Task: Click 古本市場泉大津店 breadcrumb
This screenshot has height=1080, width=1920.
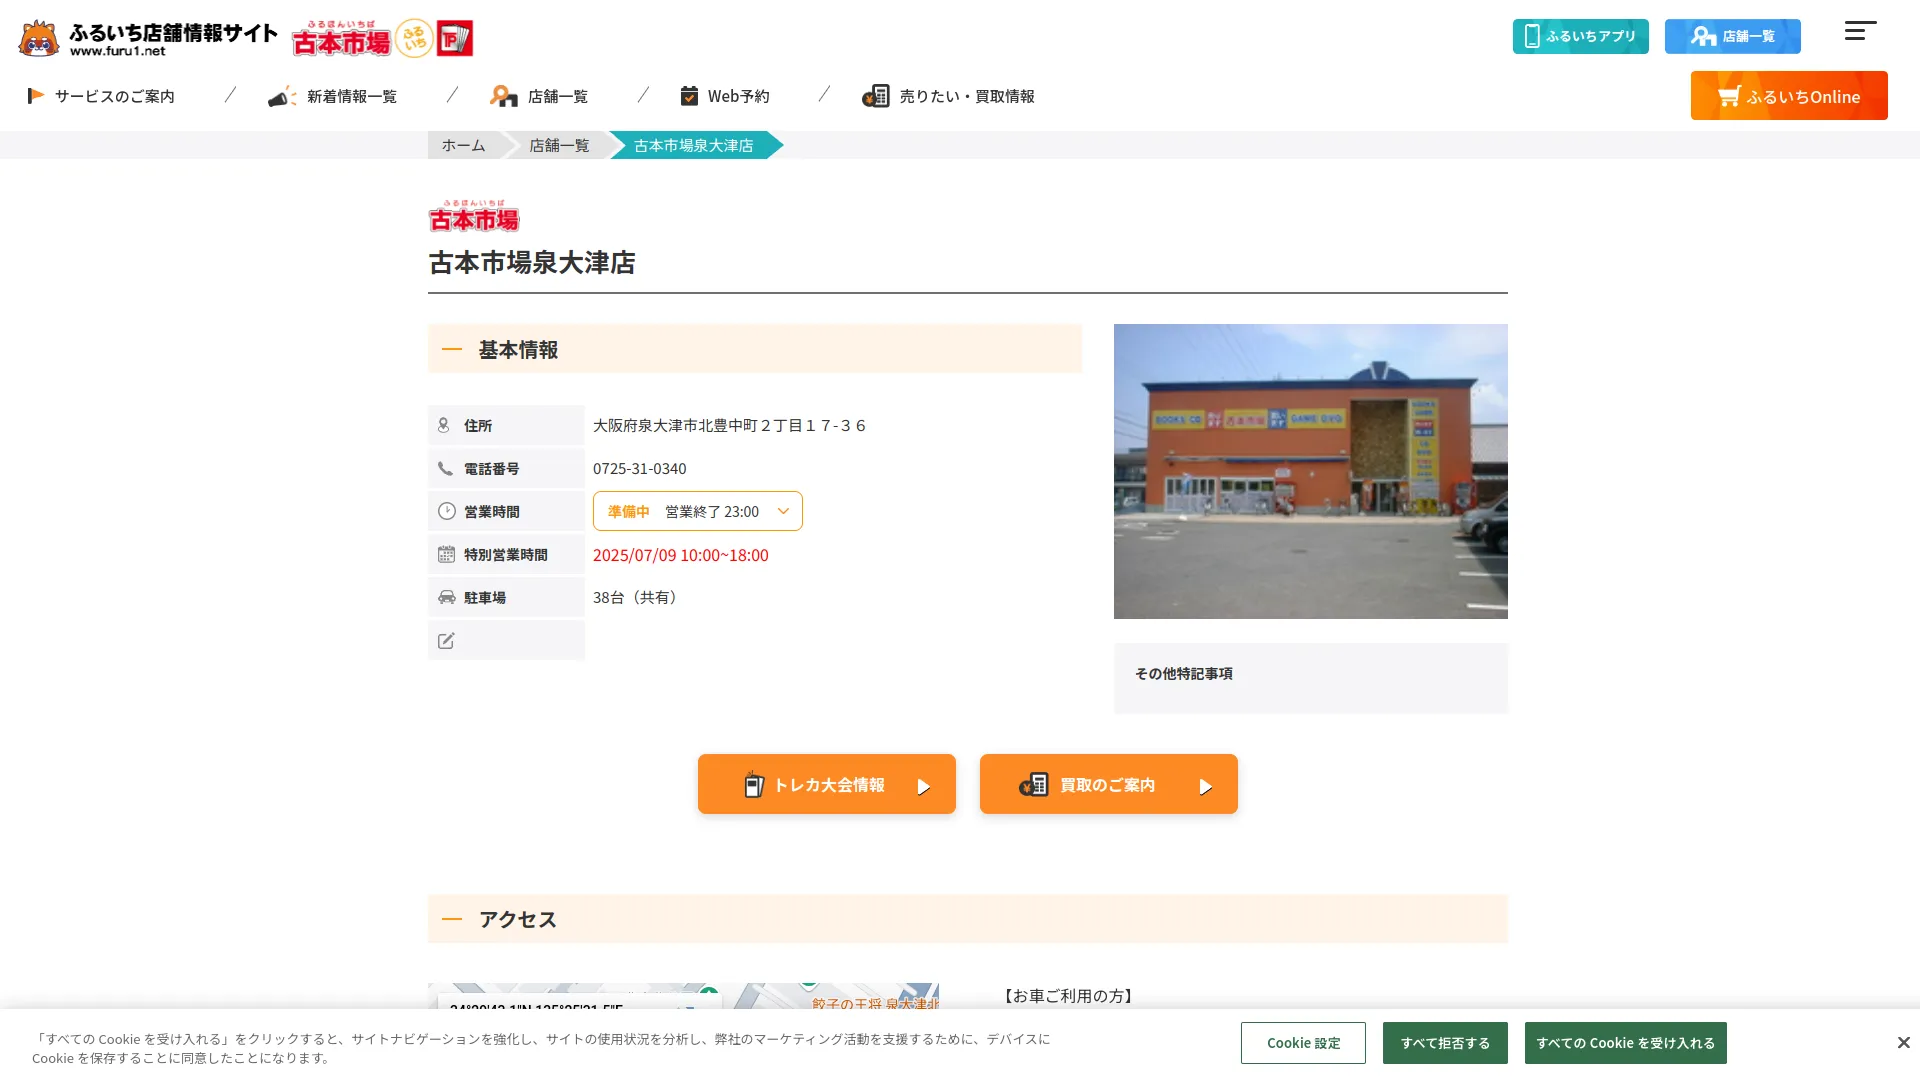Action: [x=693, y=145]
